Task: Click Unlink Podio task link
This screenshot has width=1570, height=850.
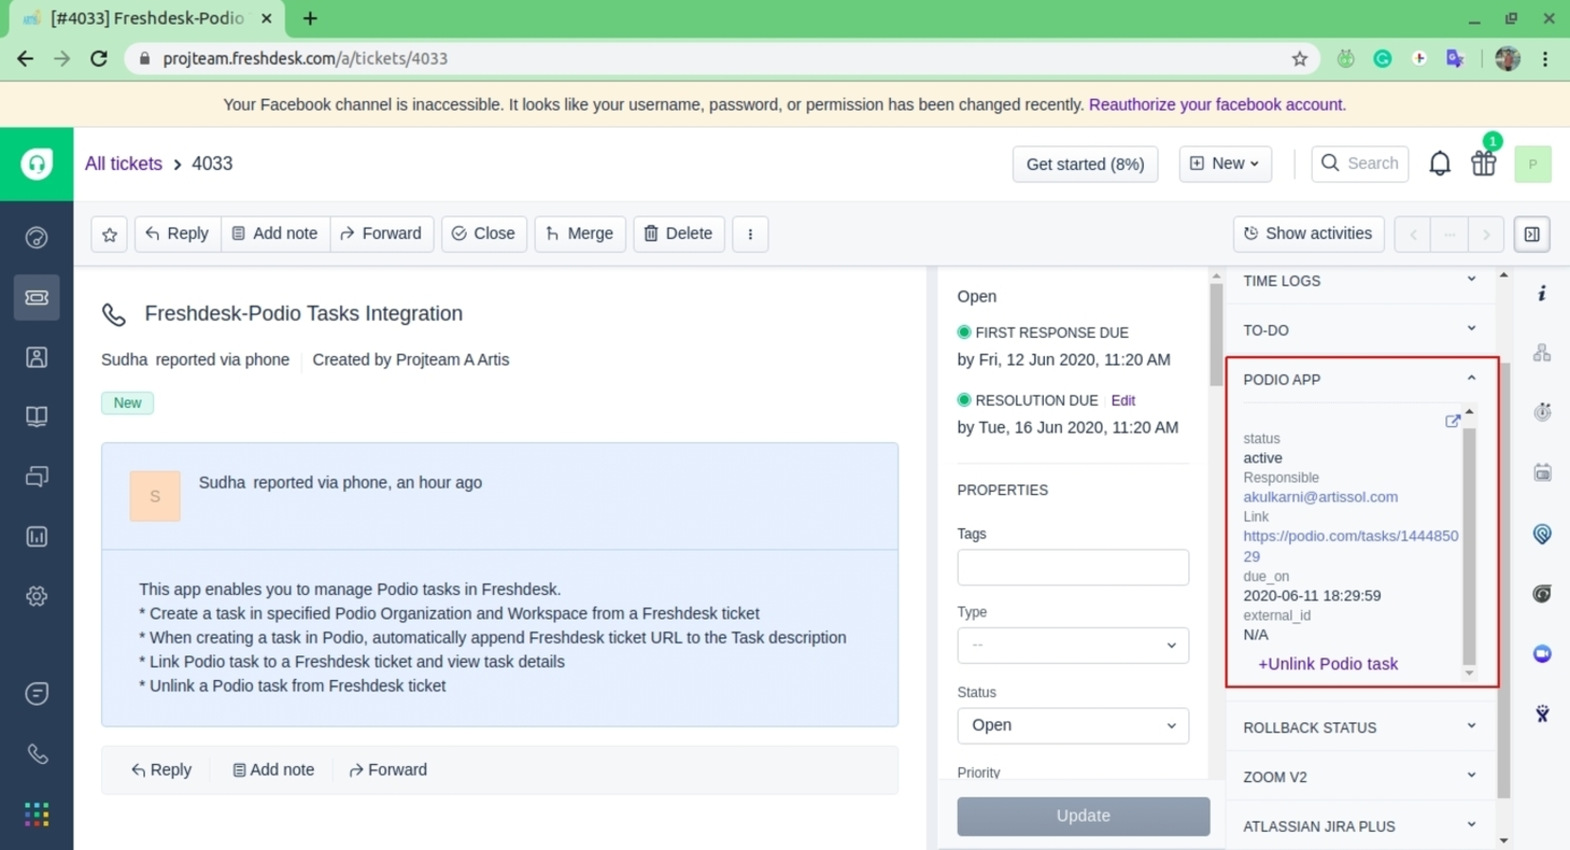Action: [x=1327, y=664]
